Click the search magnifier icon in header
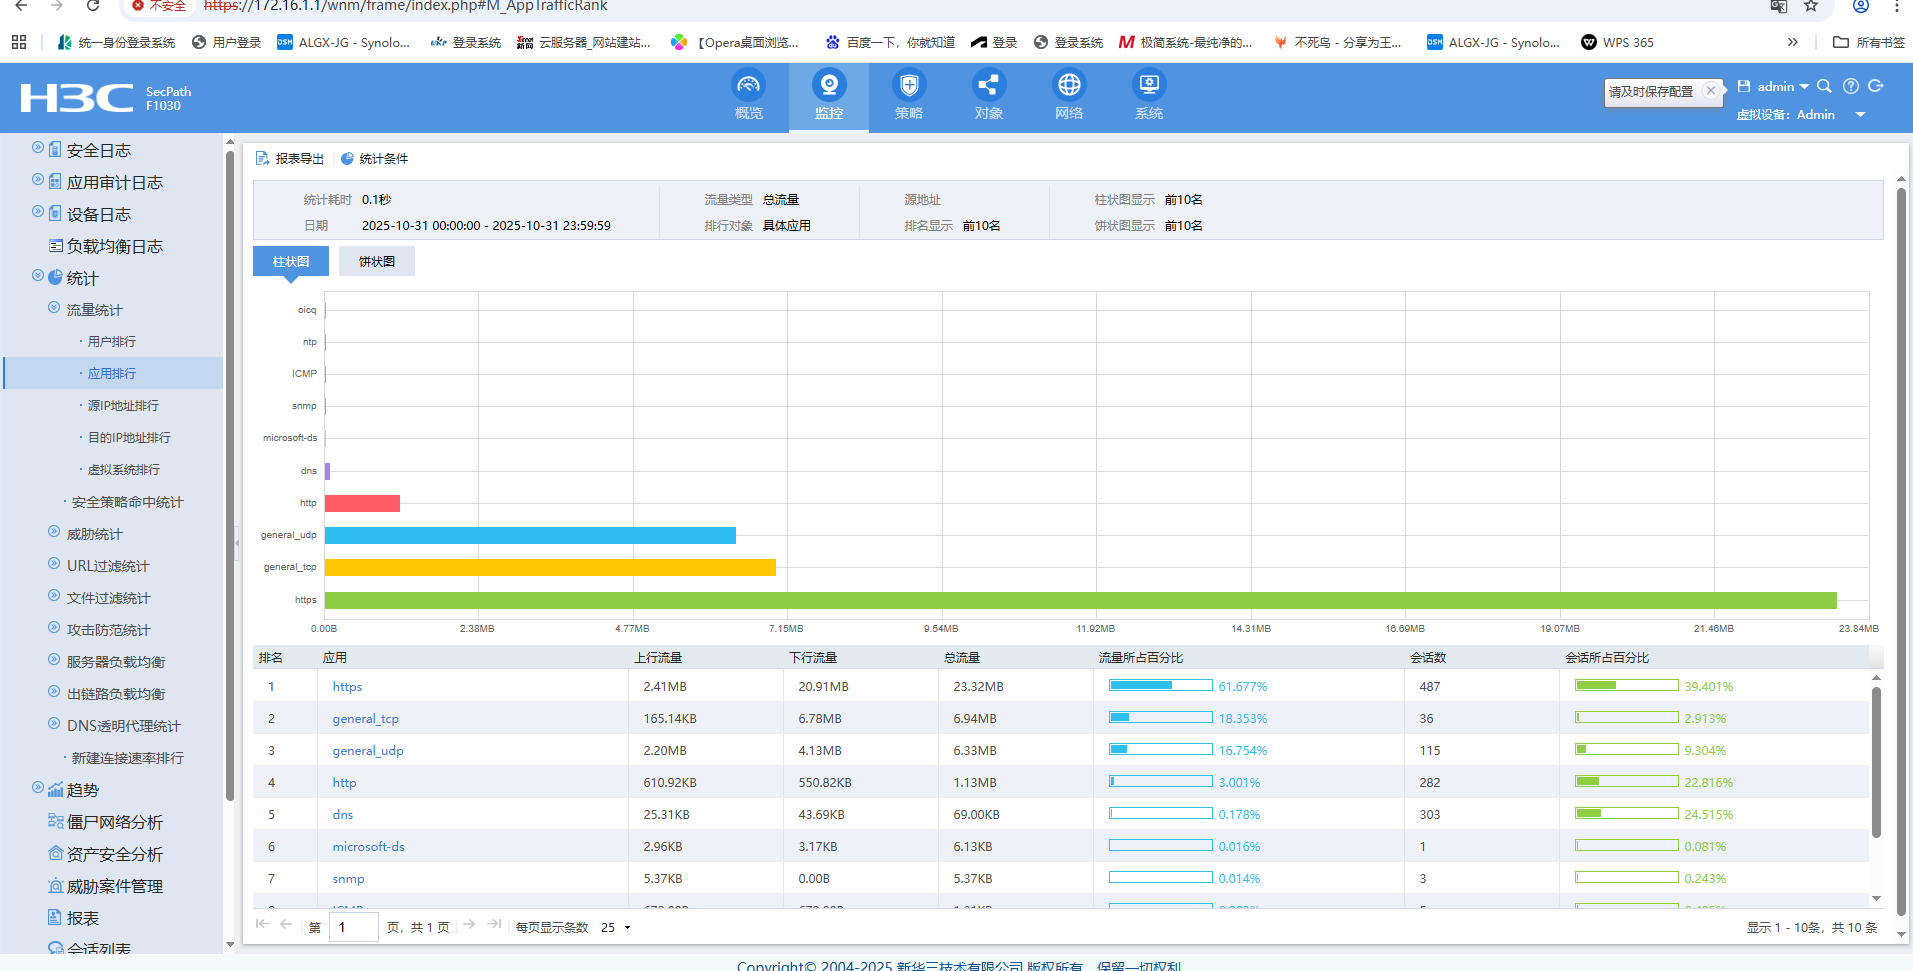This screenshot has width=1913, height=971. point(1824,86)
